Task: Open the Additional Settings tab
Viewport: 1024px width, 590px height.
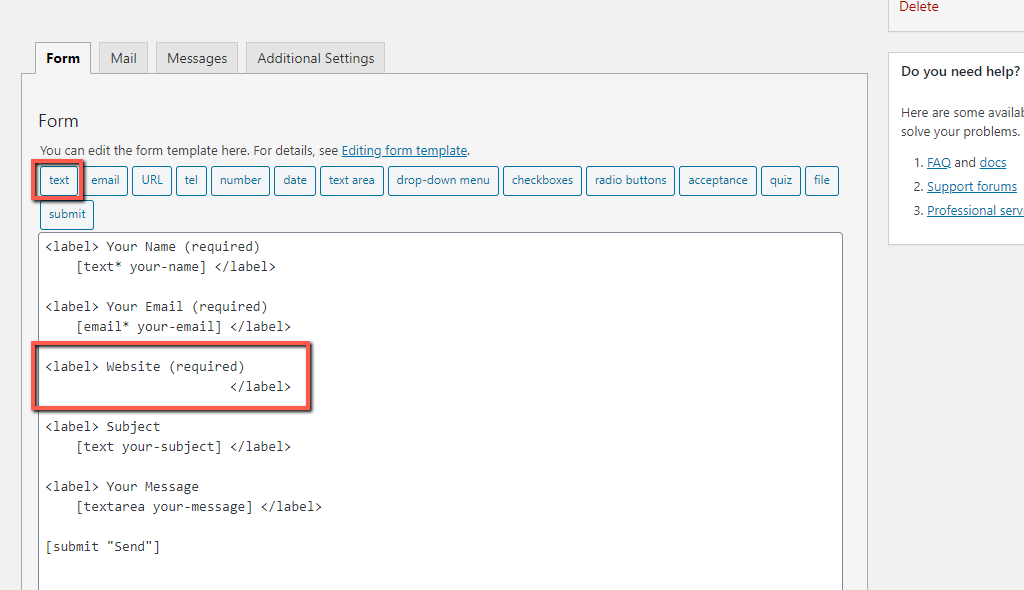Action: pyautogui.click(x=315, y=58)
